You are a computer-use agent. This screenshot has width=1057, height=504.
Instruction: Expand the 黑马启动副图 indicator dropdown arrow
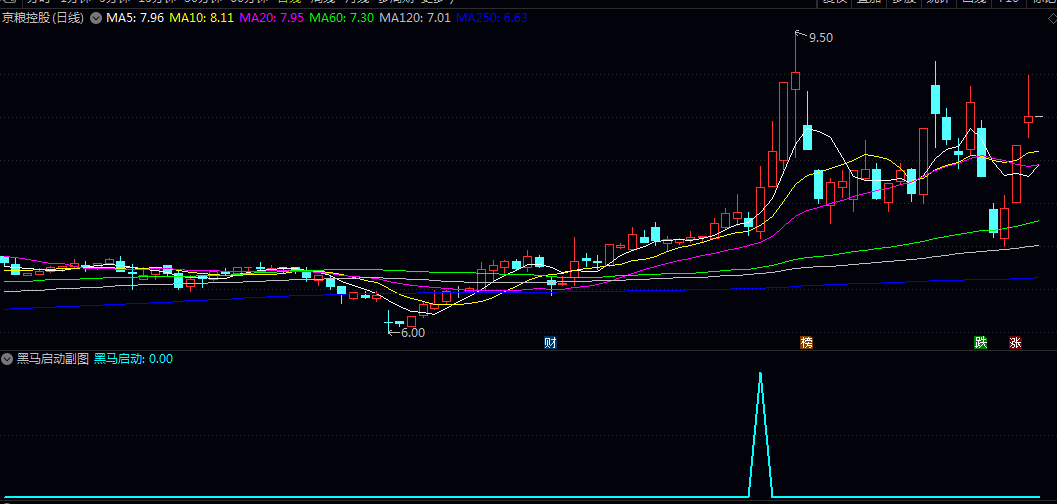8,359
